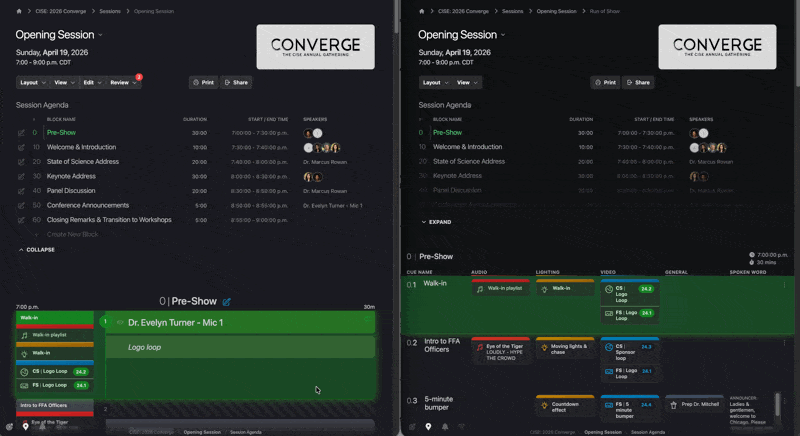This screenshot has width=800, height=436.
Task: Click the lightbulb icon on Countdown effect cue
Action: tap(544, 405)
